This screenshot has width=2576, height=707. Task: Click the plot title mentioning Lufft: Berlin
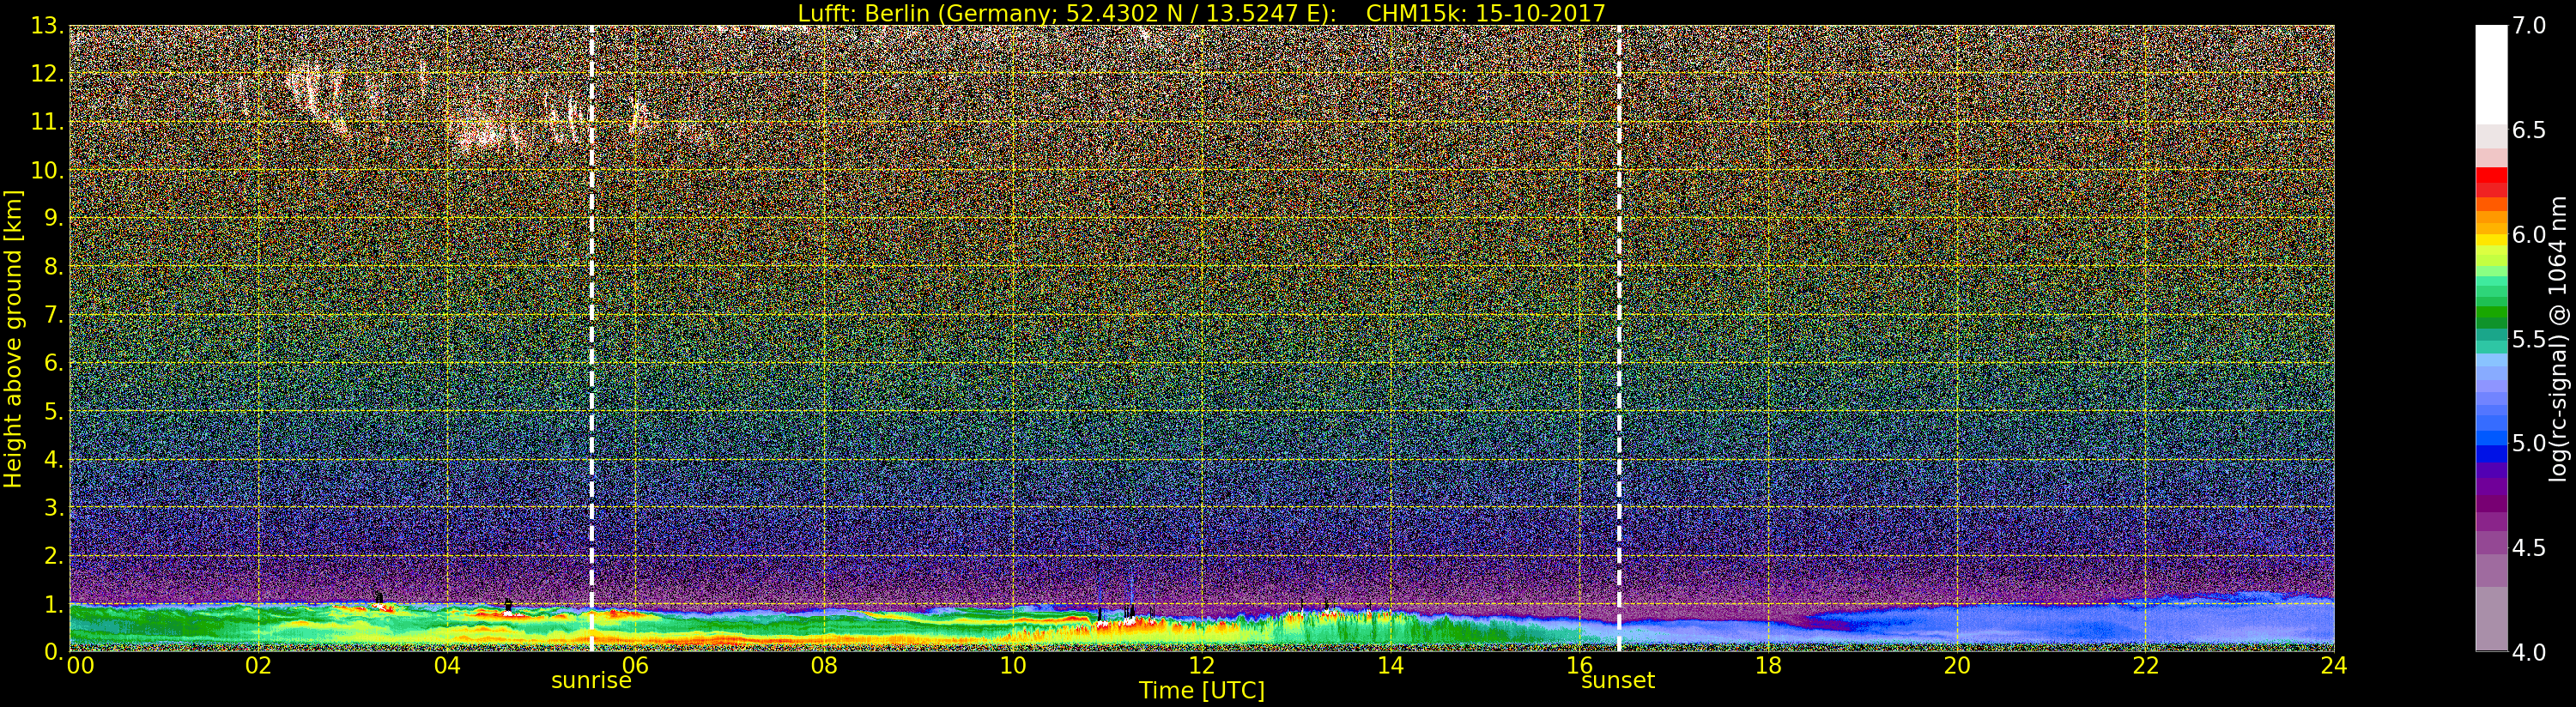pyautogui.click(x=1201, y=13)
